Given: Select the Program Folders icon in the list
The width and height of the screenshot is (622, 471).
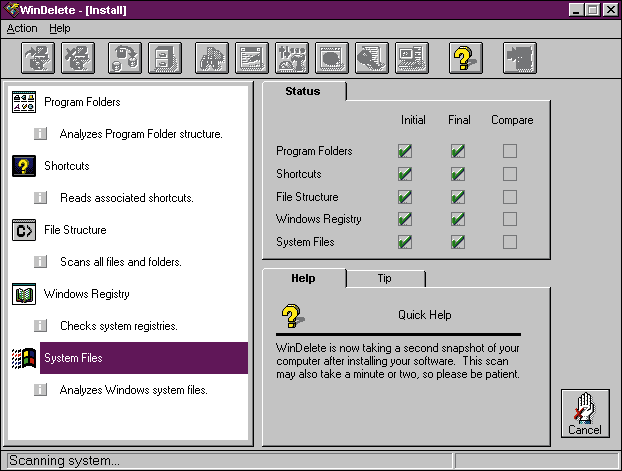Looking at the screenshot, I should point(24,102).
